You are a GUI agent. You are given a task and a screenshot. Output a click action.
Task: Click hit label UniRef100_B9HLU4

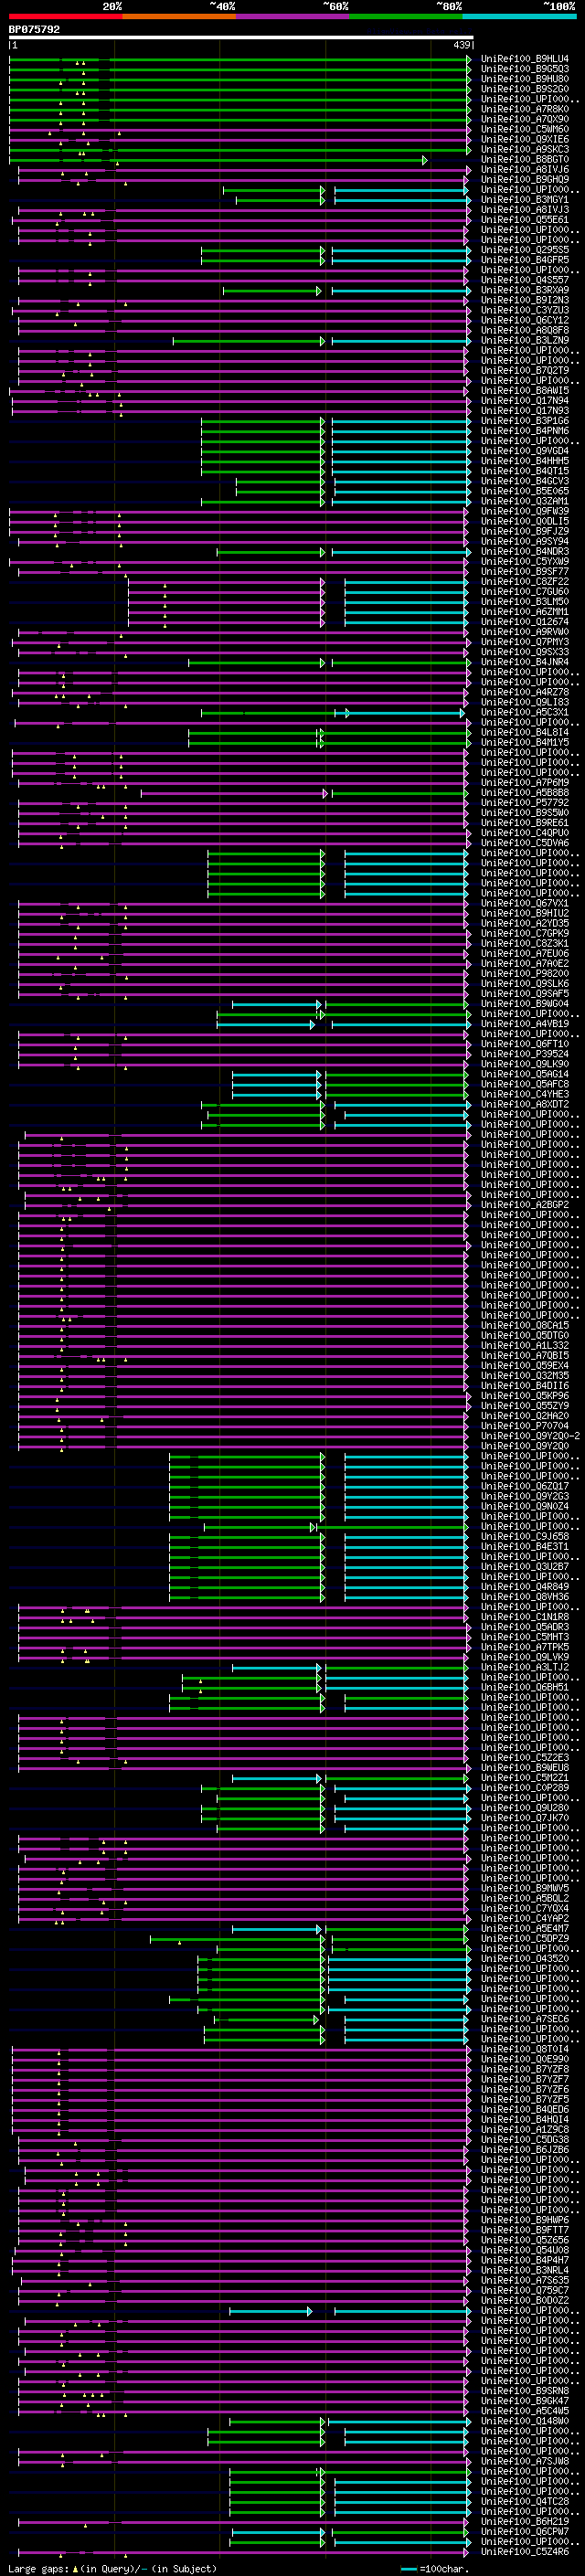pos(524,59)
